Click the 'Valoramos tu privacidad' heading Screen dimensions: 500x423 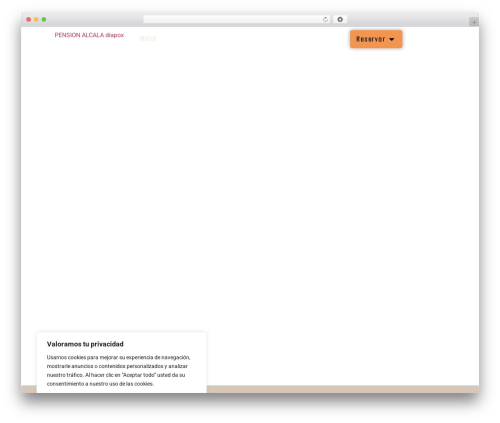coord(85,344)
